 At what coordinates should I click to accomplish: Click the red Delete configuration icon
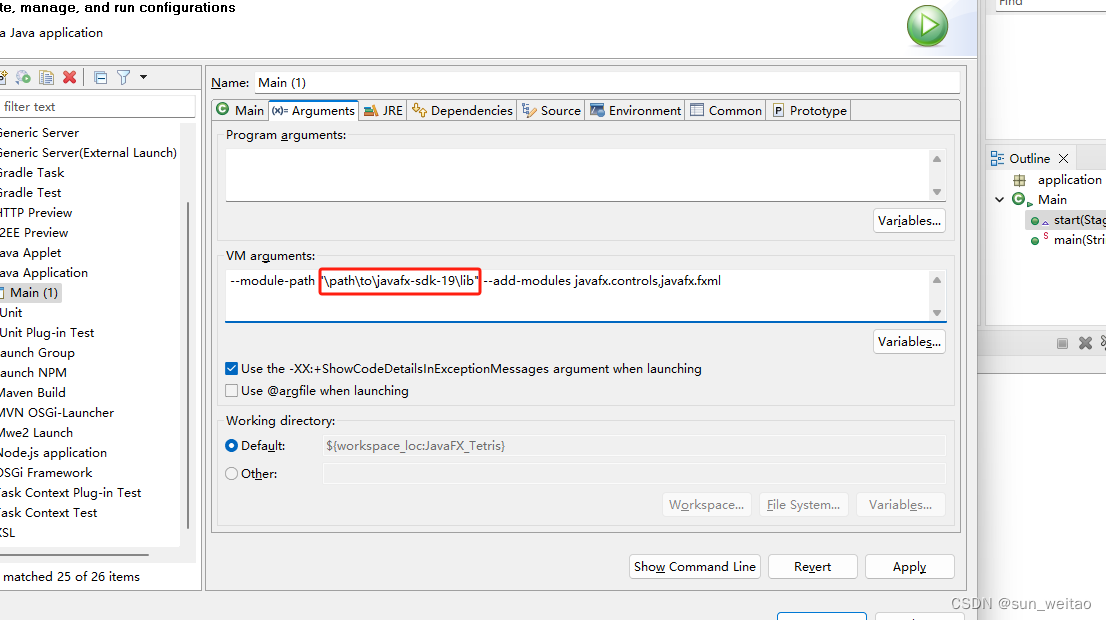tap(68, 77)
